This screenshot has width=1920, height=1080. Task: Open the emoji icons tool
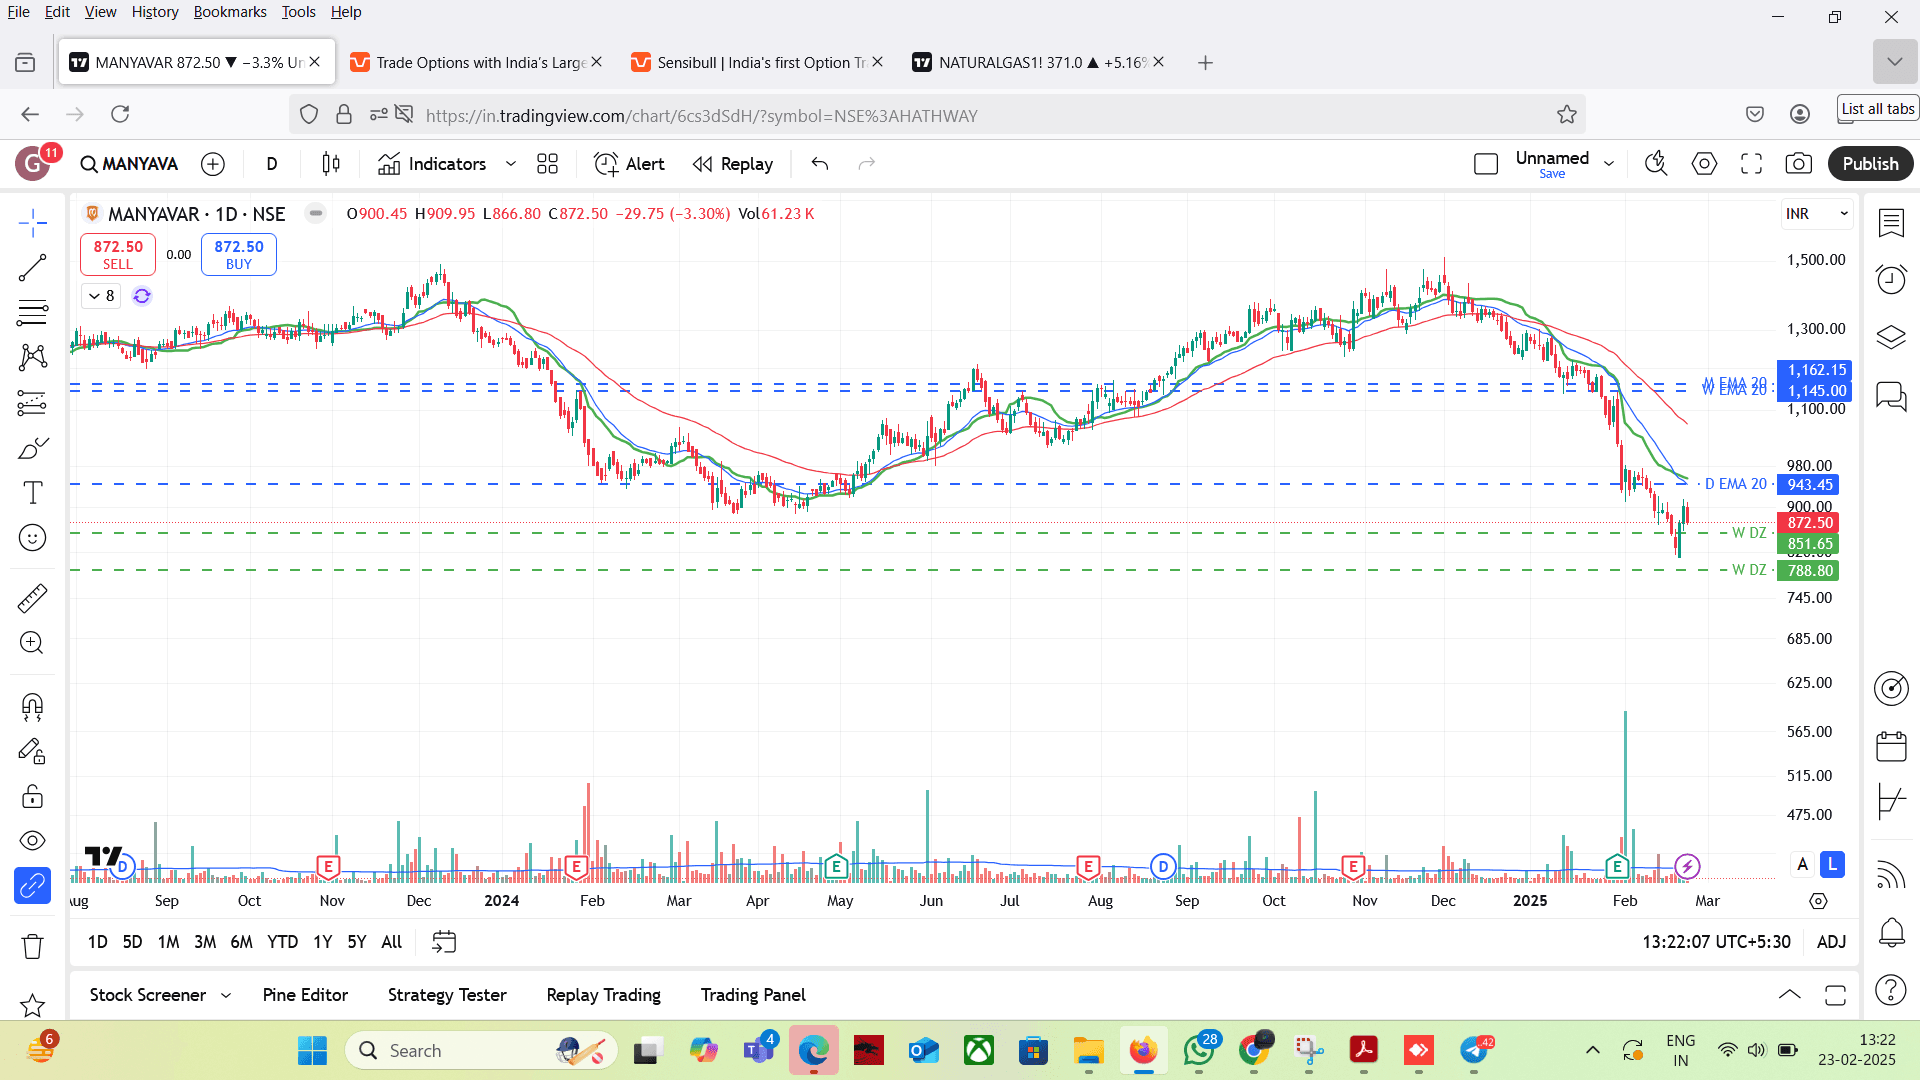coord(32,538)
